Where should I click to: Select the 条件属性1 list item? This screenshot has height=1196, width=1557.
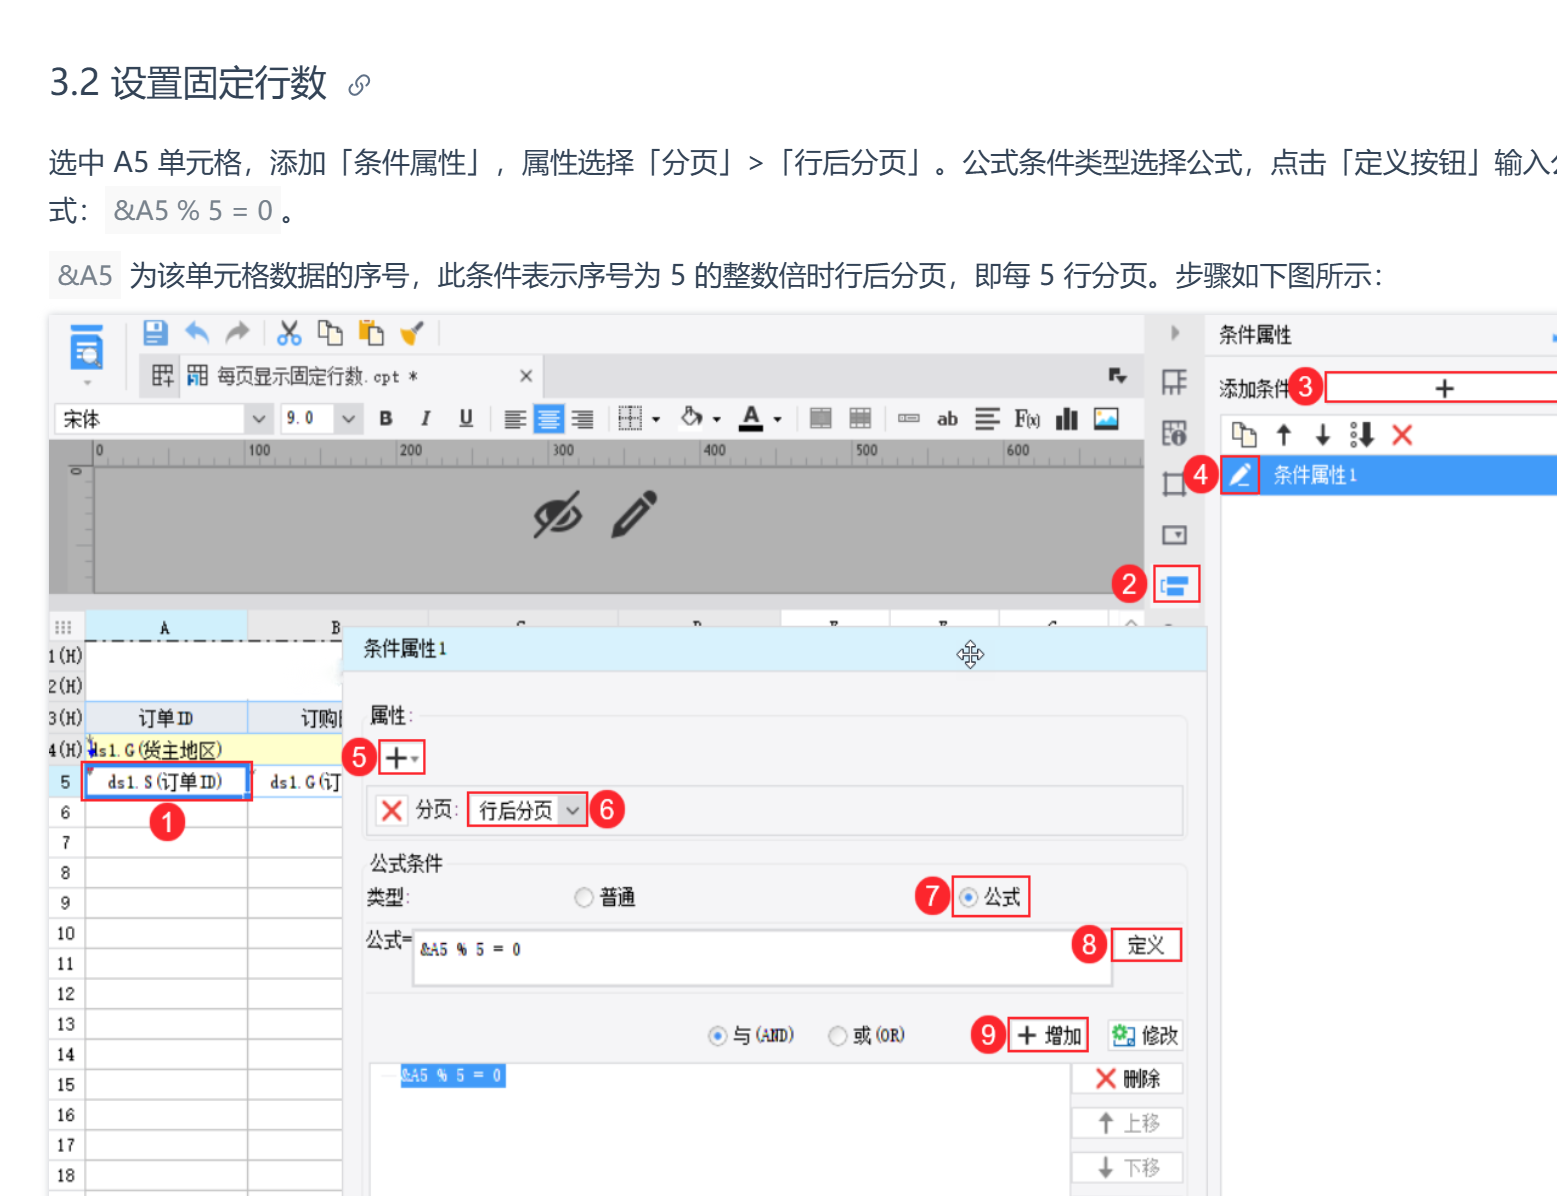click(x=1388, y=475)
